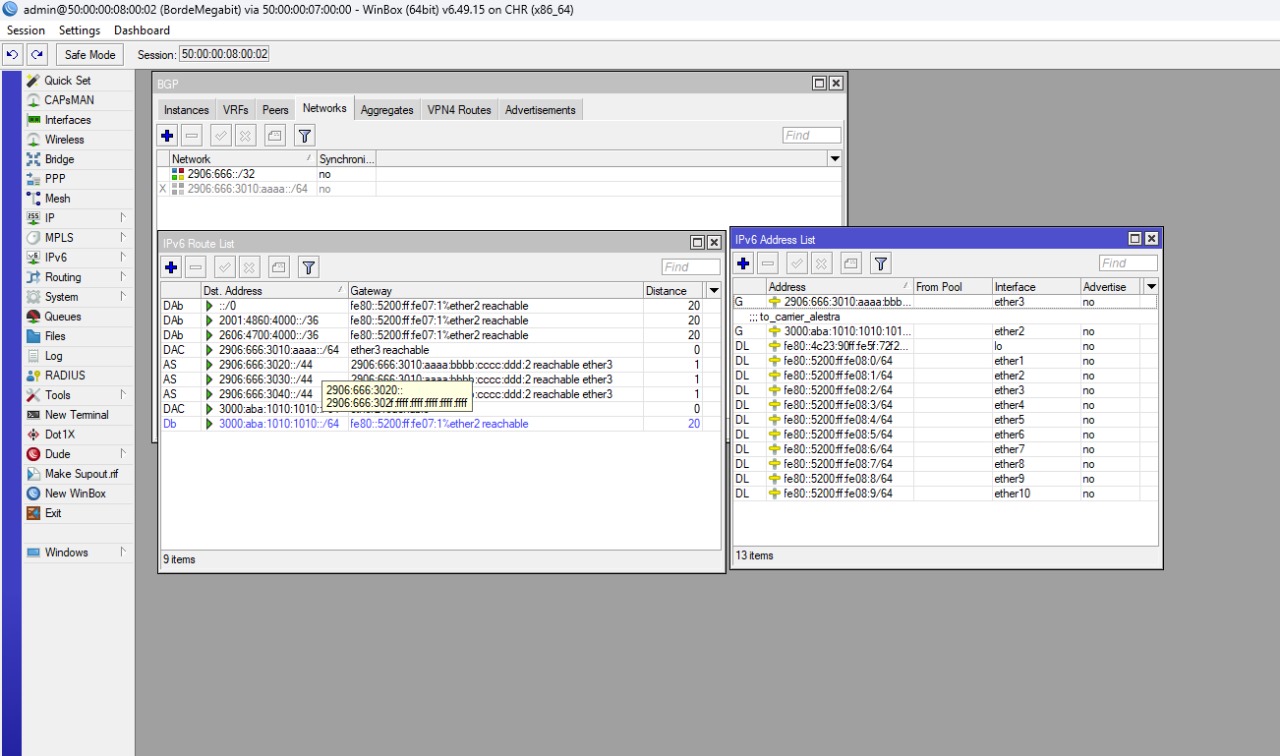Image resolution: width=1280 pixels, height=756 pixels.
Task: Open the column dropdown in IPv6 Route List
Action: [x=713, y=291]
